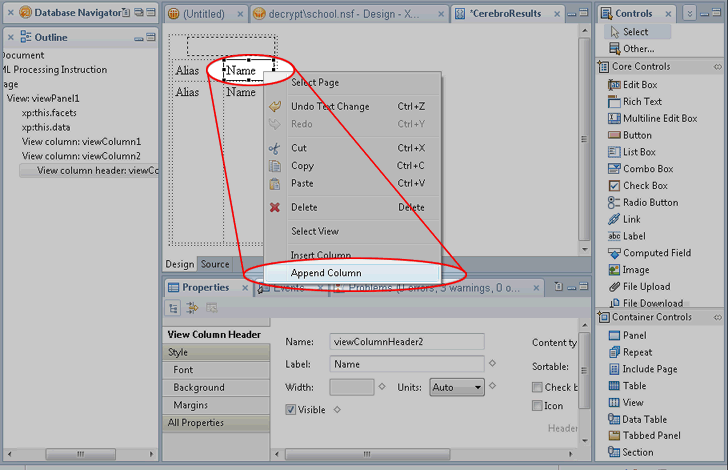Choose Cut in the context menu
Screen dimensions: 728x470
(352, 148)
